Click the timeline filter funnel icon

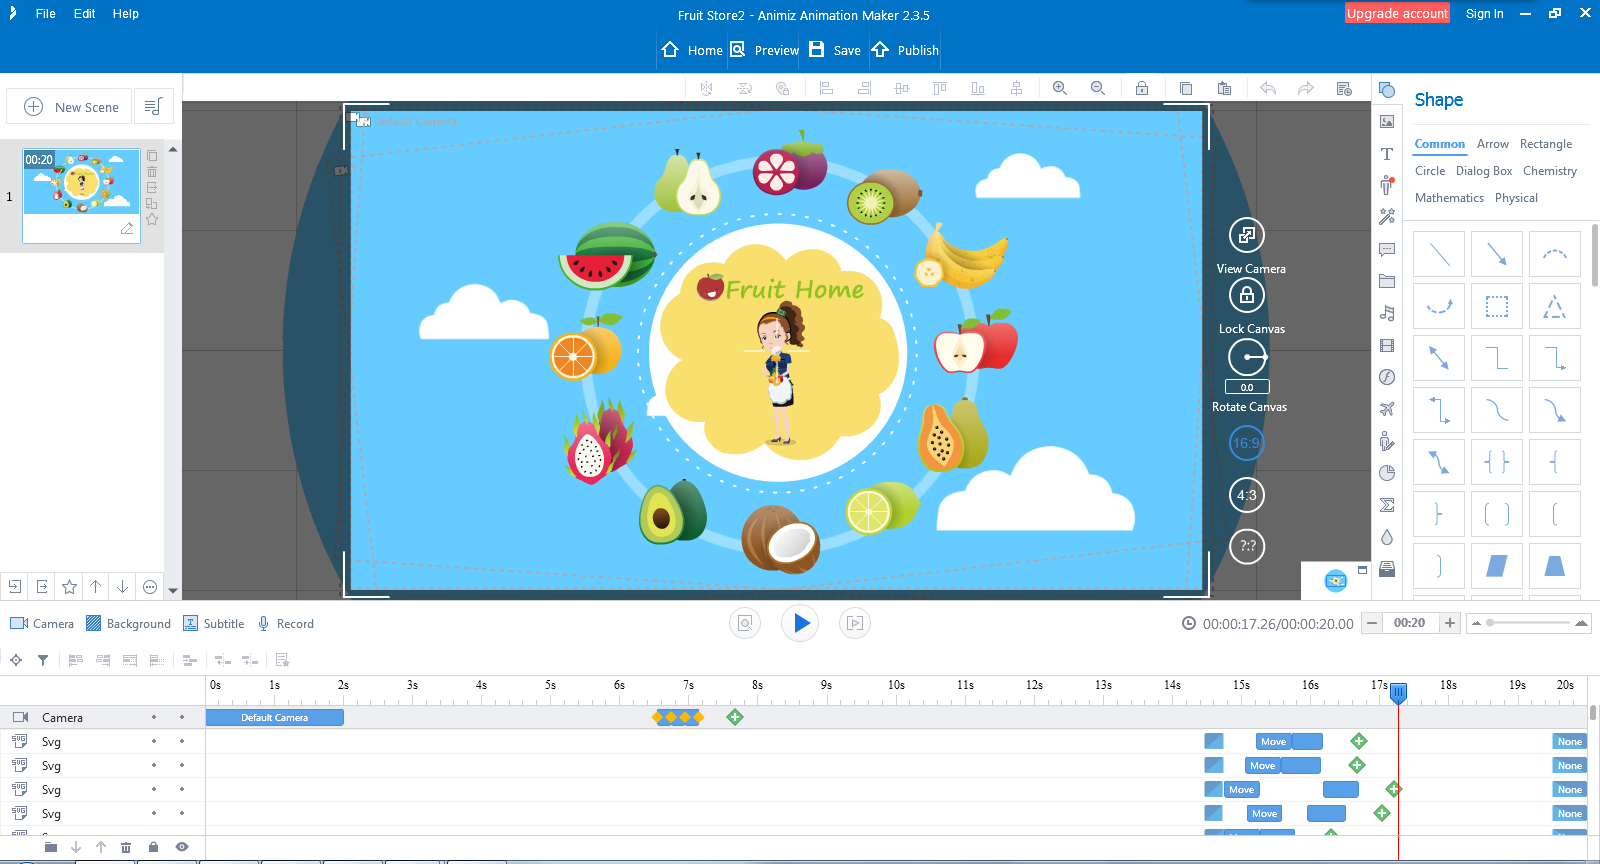(43, 660)
